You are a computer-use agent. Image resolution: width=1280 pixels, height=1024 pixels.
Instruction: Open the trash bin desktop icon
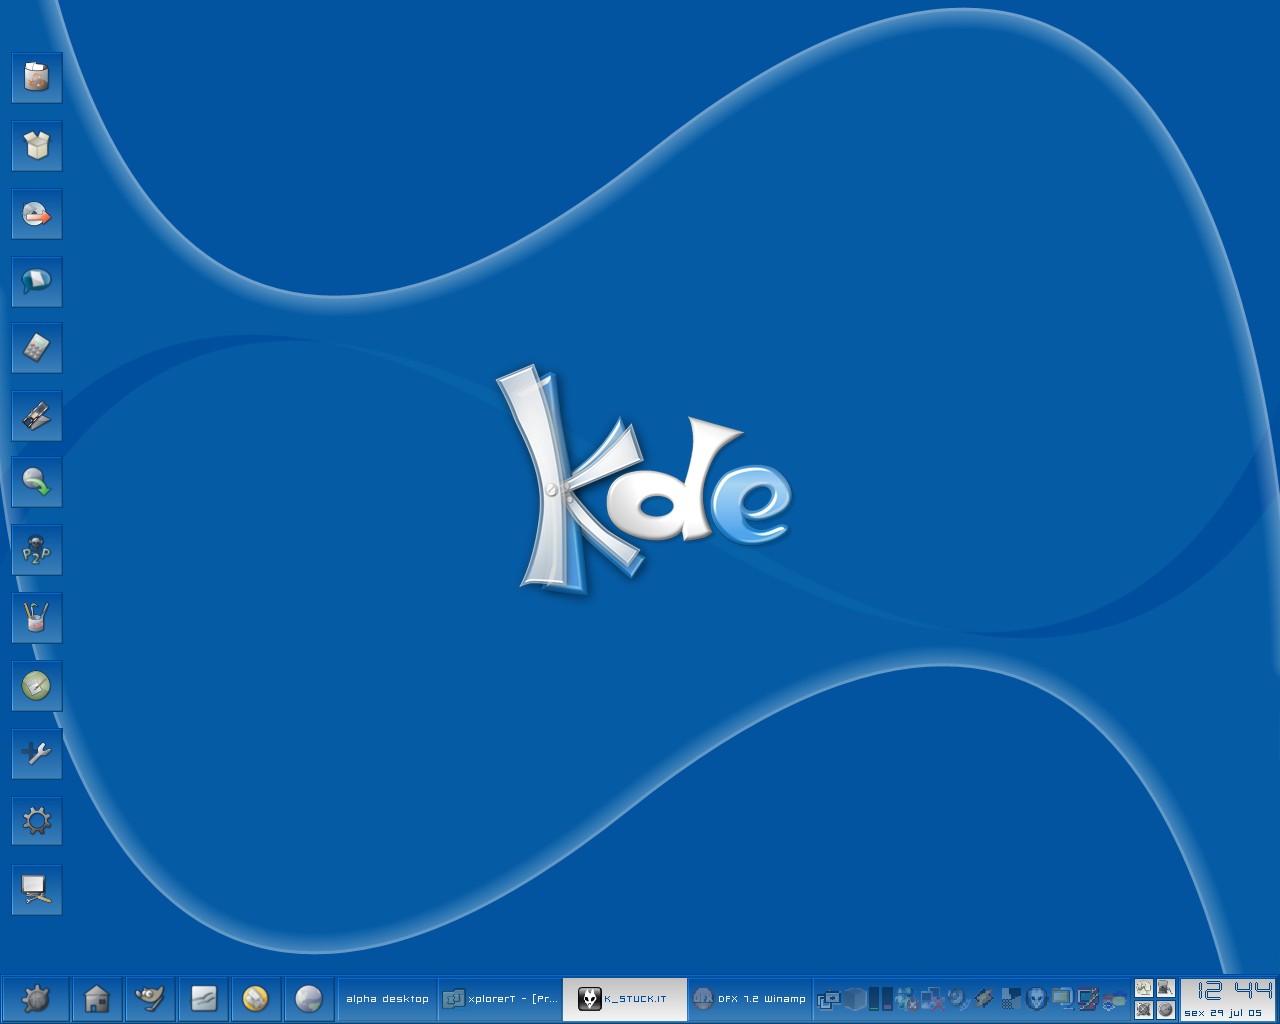point(37,78)
